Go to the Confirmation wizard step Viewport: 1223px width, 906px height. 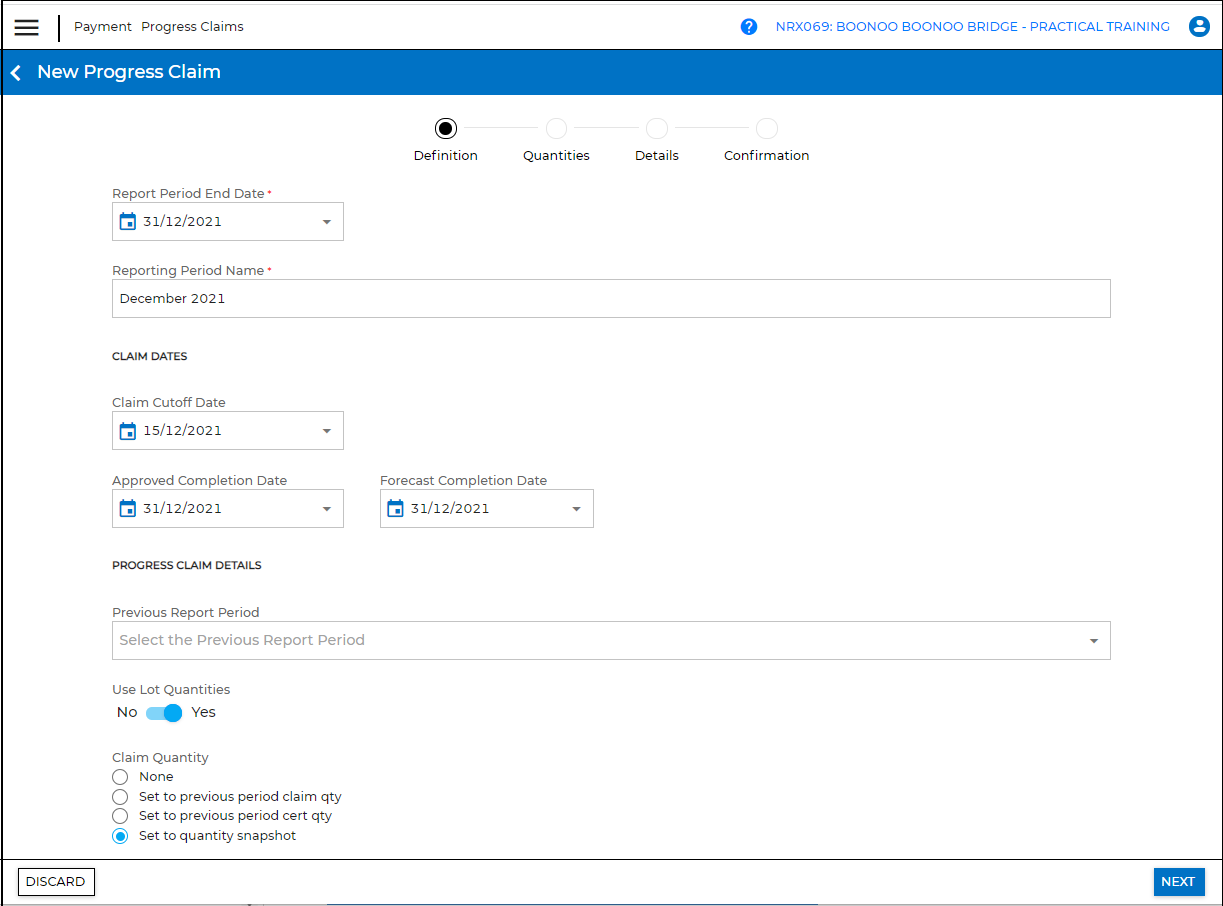pos(767,128)
